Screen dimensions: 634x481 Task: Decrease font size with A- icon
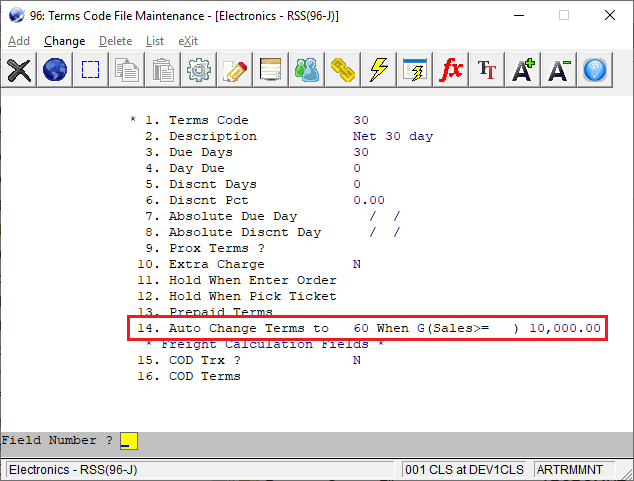click(559, 70)
